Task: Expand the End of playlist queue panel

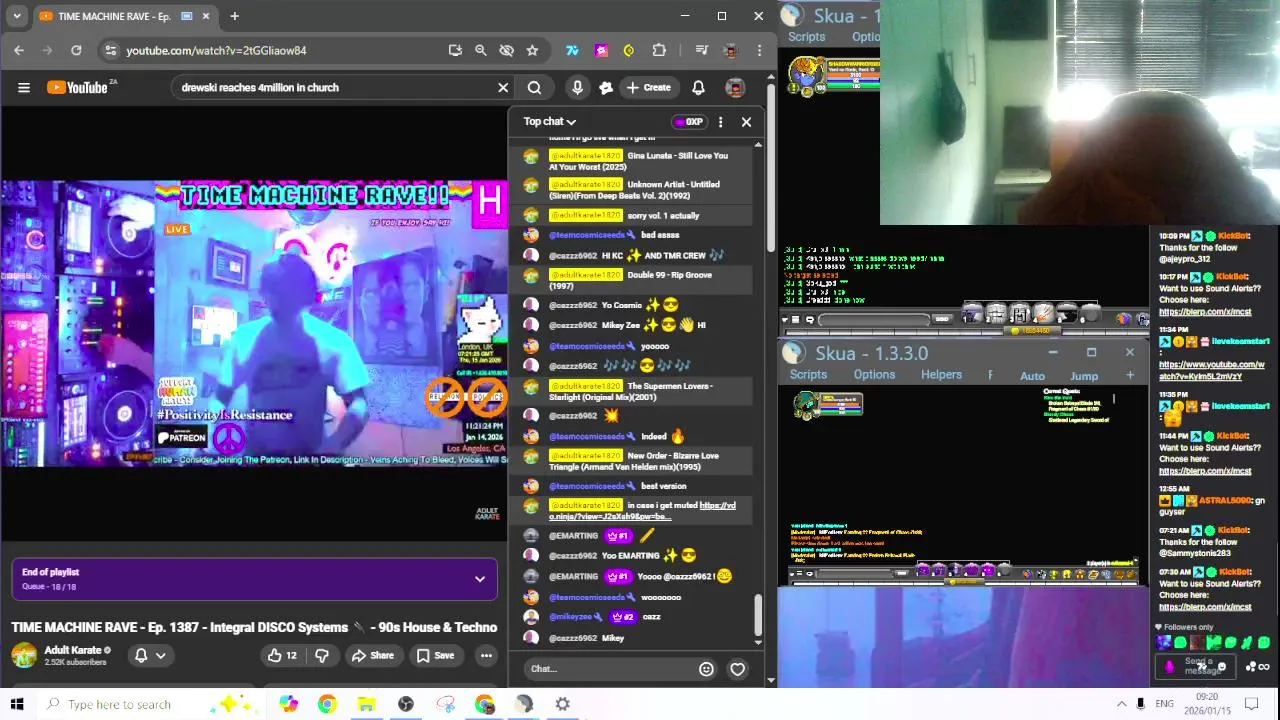Action: [480, 579]
